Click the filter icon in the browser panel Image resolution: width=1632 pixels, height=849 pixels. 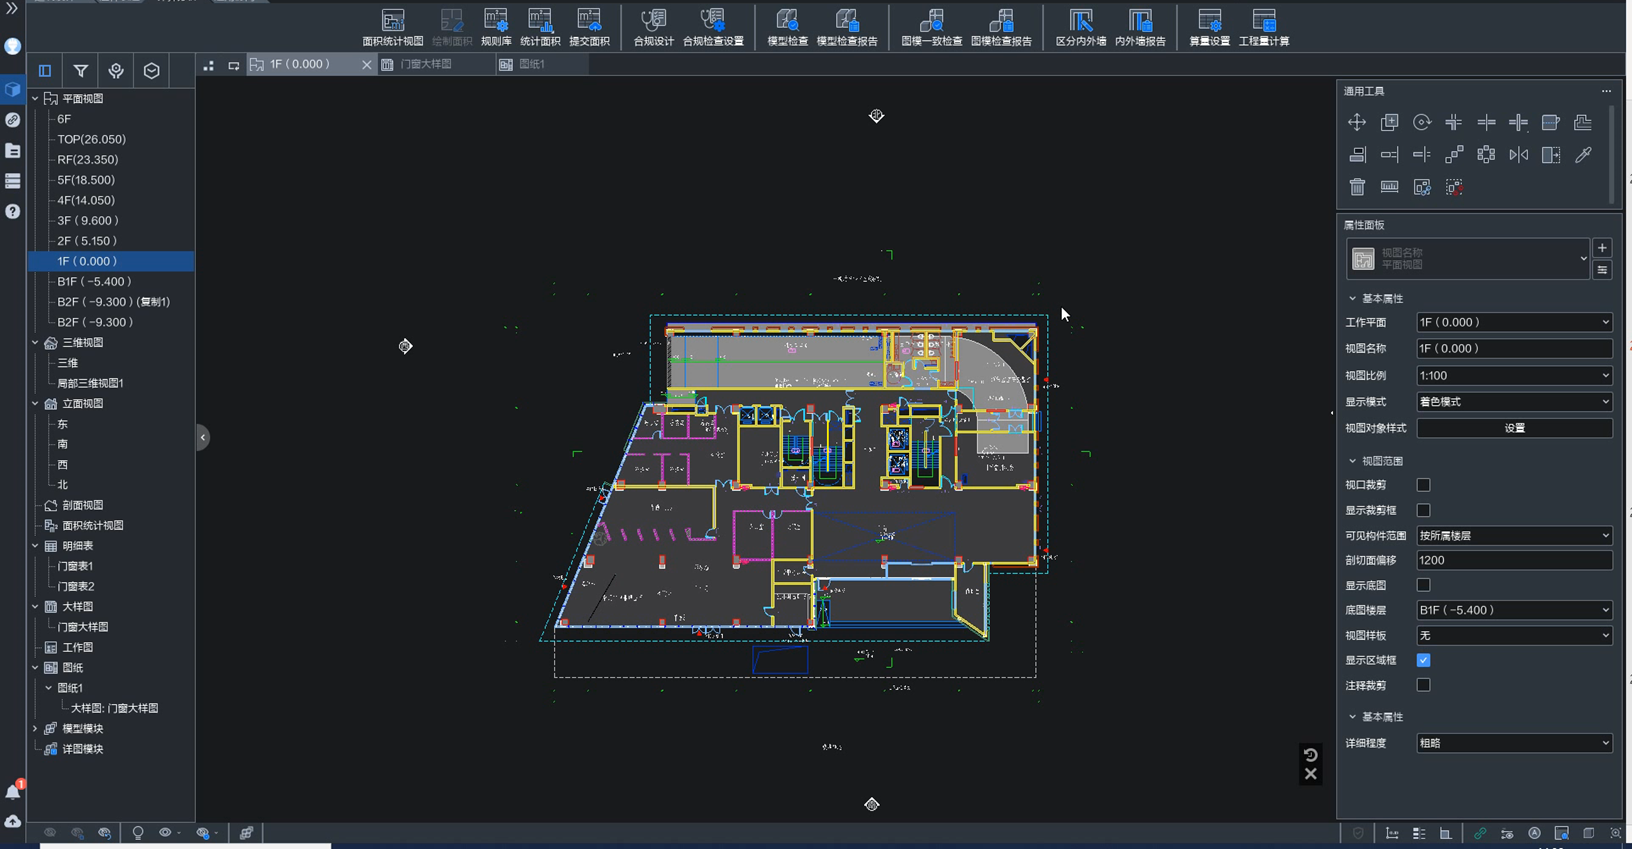tap(81, 71)
